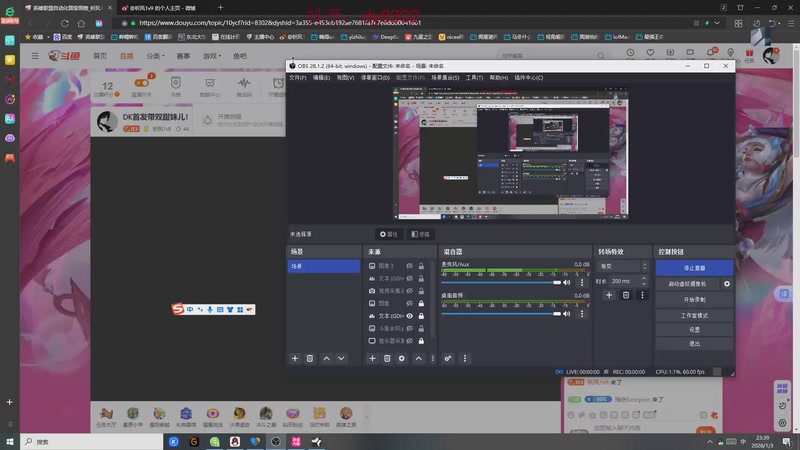Open advanced audio properties gear in mixer
The height and width of the screenshot is (450, 800).
tap(447, 359)
